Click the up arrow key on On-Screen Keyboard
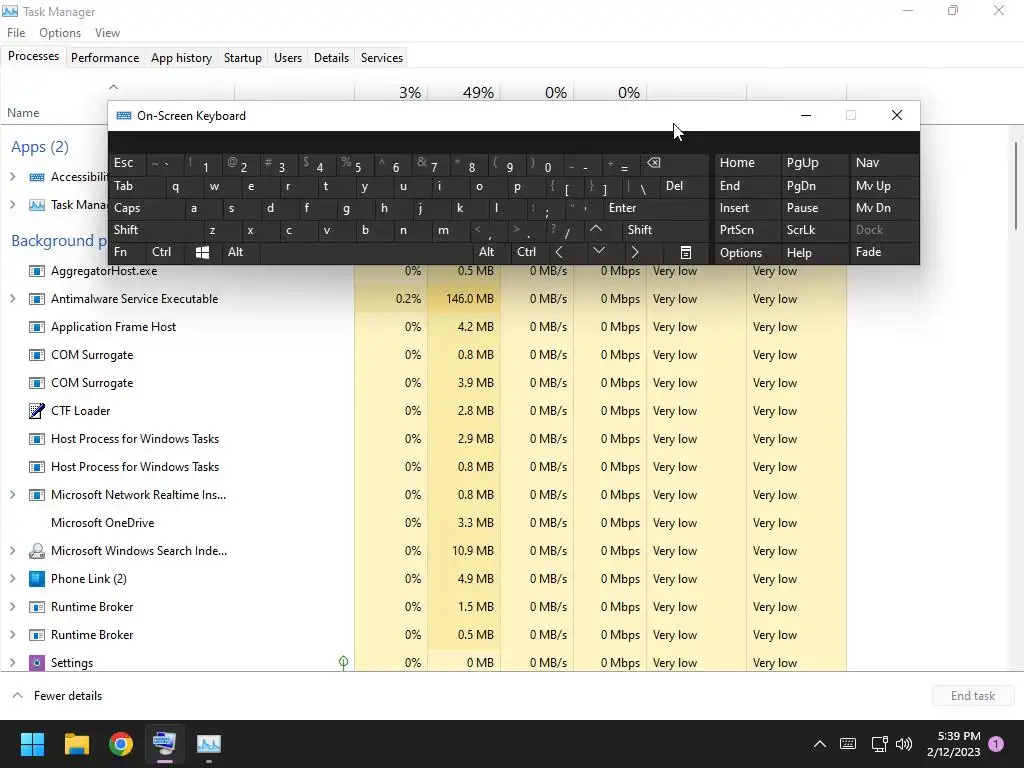1024x768 pixels. (596, 229)
